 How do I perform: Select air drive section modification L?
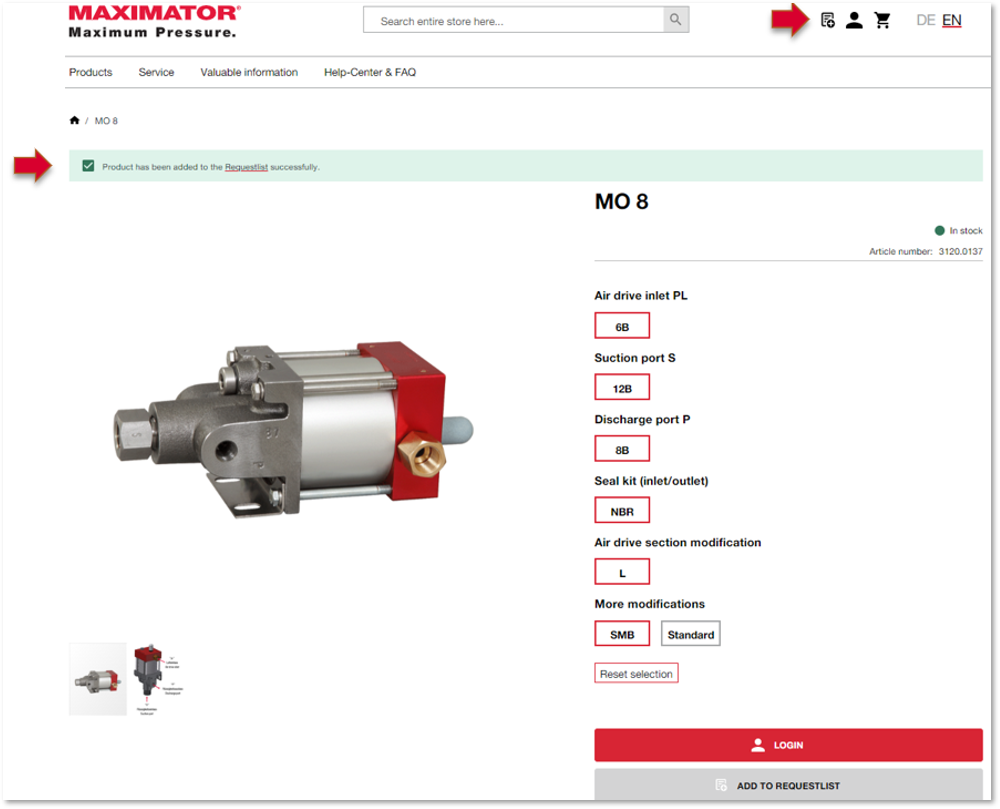(x=622, y=572)
